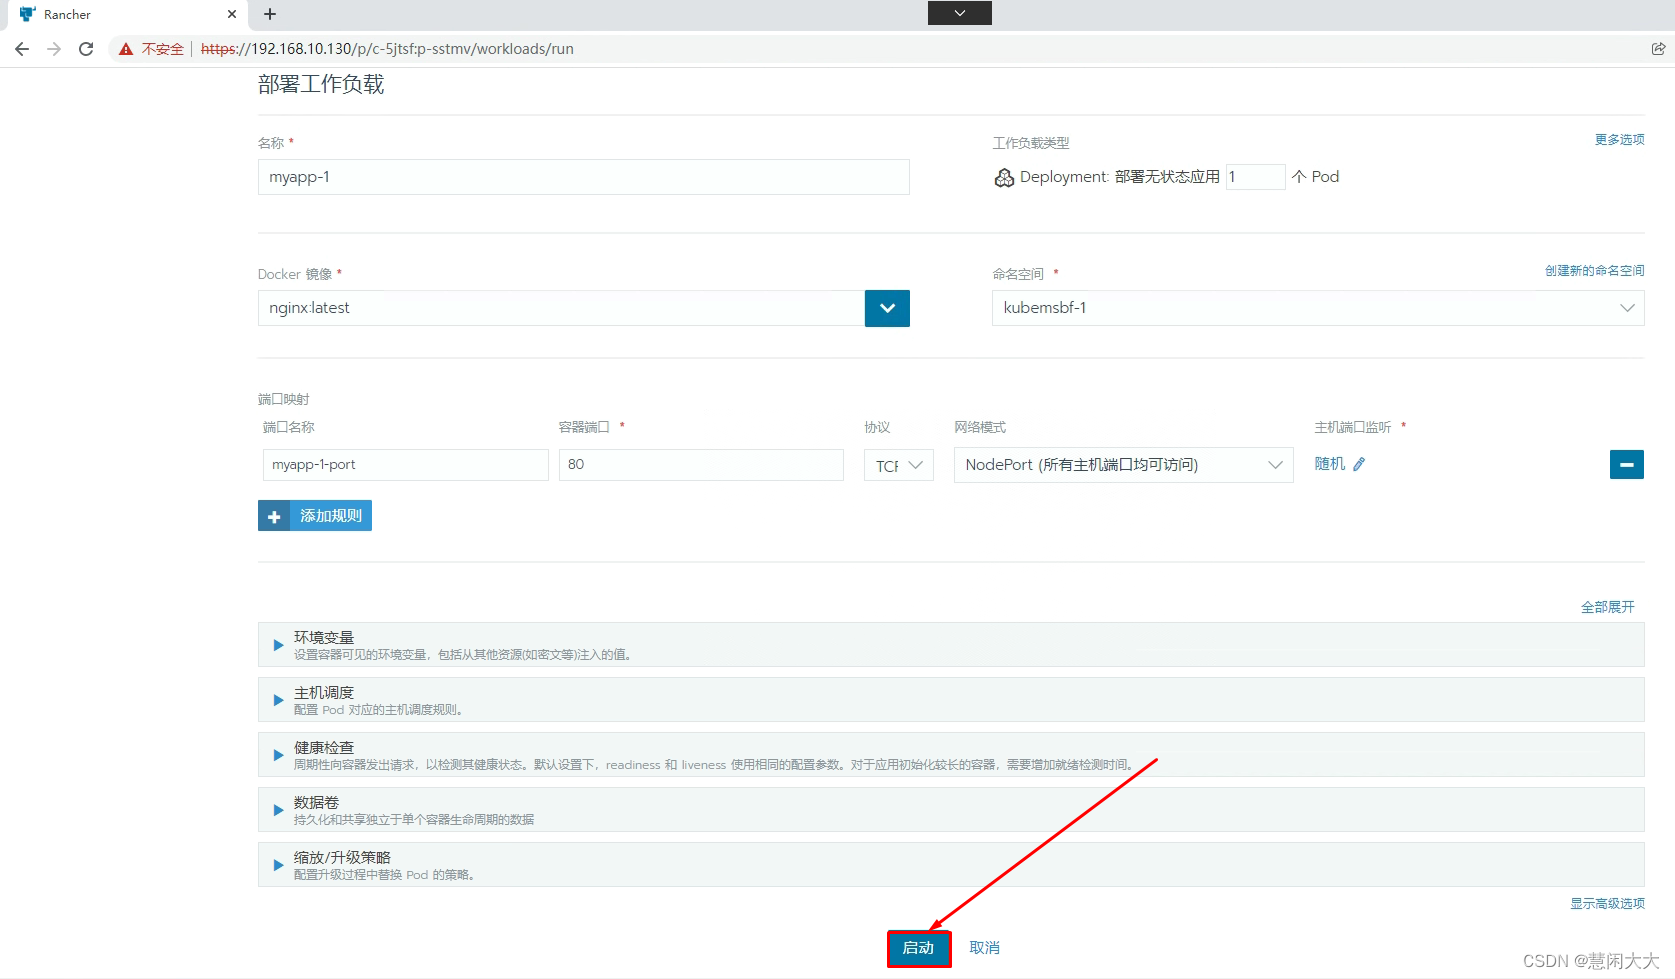This screenshot has height=979, width=1675.
Task: Edit the Pod count field
Action: click(x=1255, y=177)
